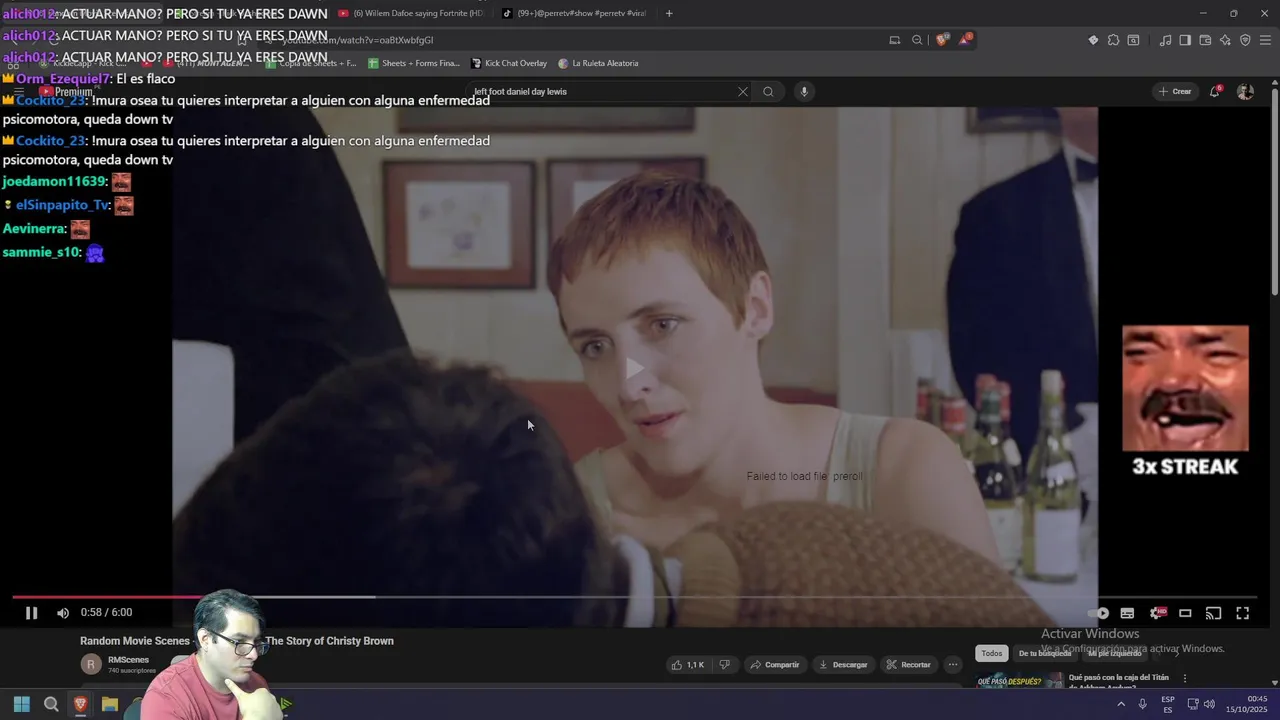Viewport: 1280px width, 720px height.
Task: Open the more actions ellipsis menu
Action: coord(953,665)
